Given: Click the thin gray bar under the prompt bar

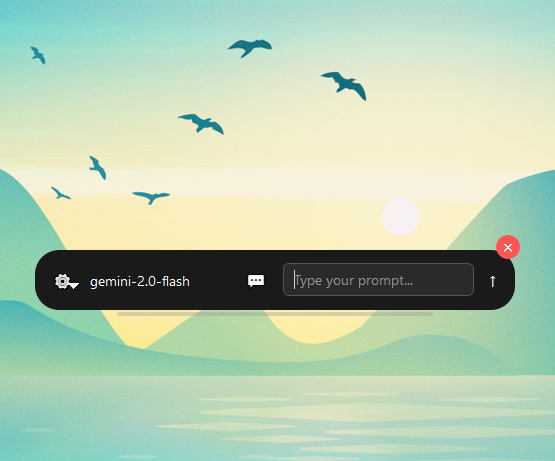Looking at the screenshot, I should (x=275, y=314).
